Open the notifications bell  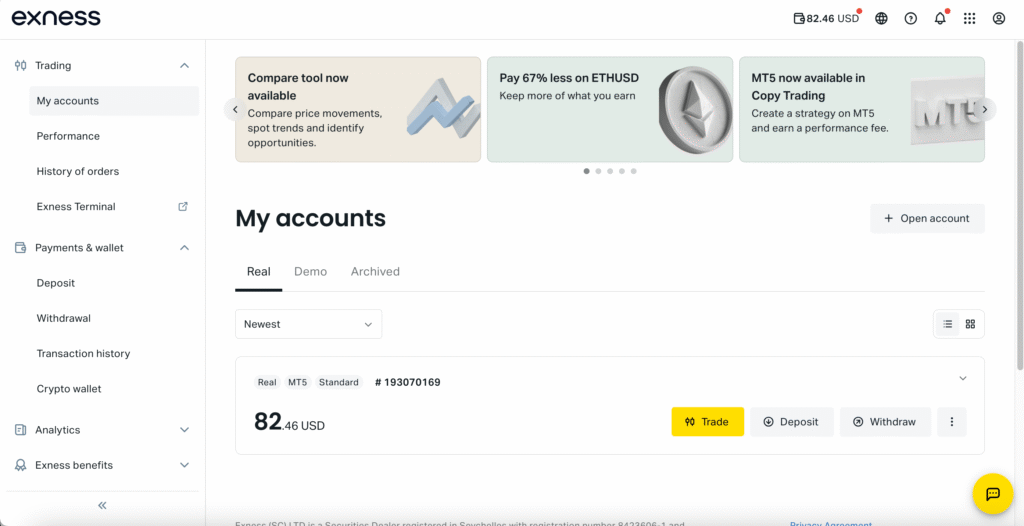[940, 18]
